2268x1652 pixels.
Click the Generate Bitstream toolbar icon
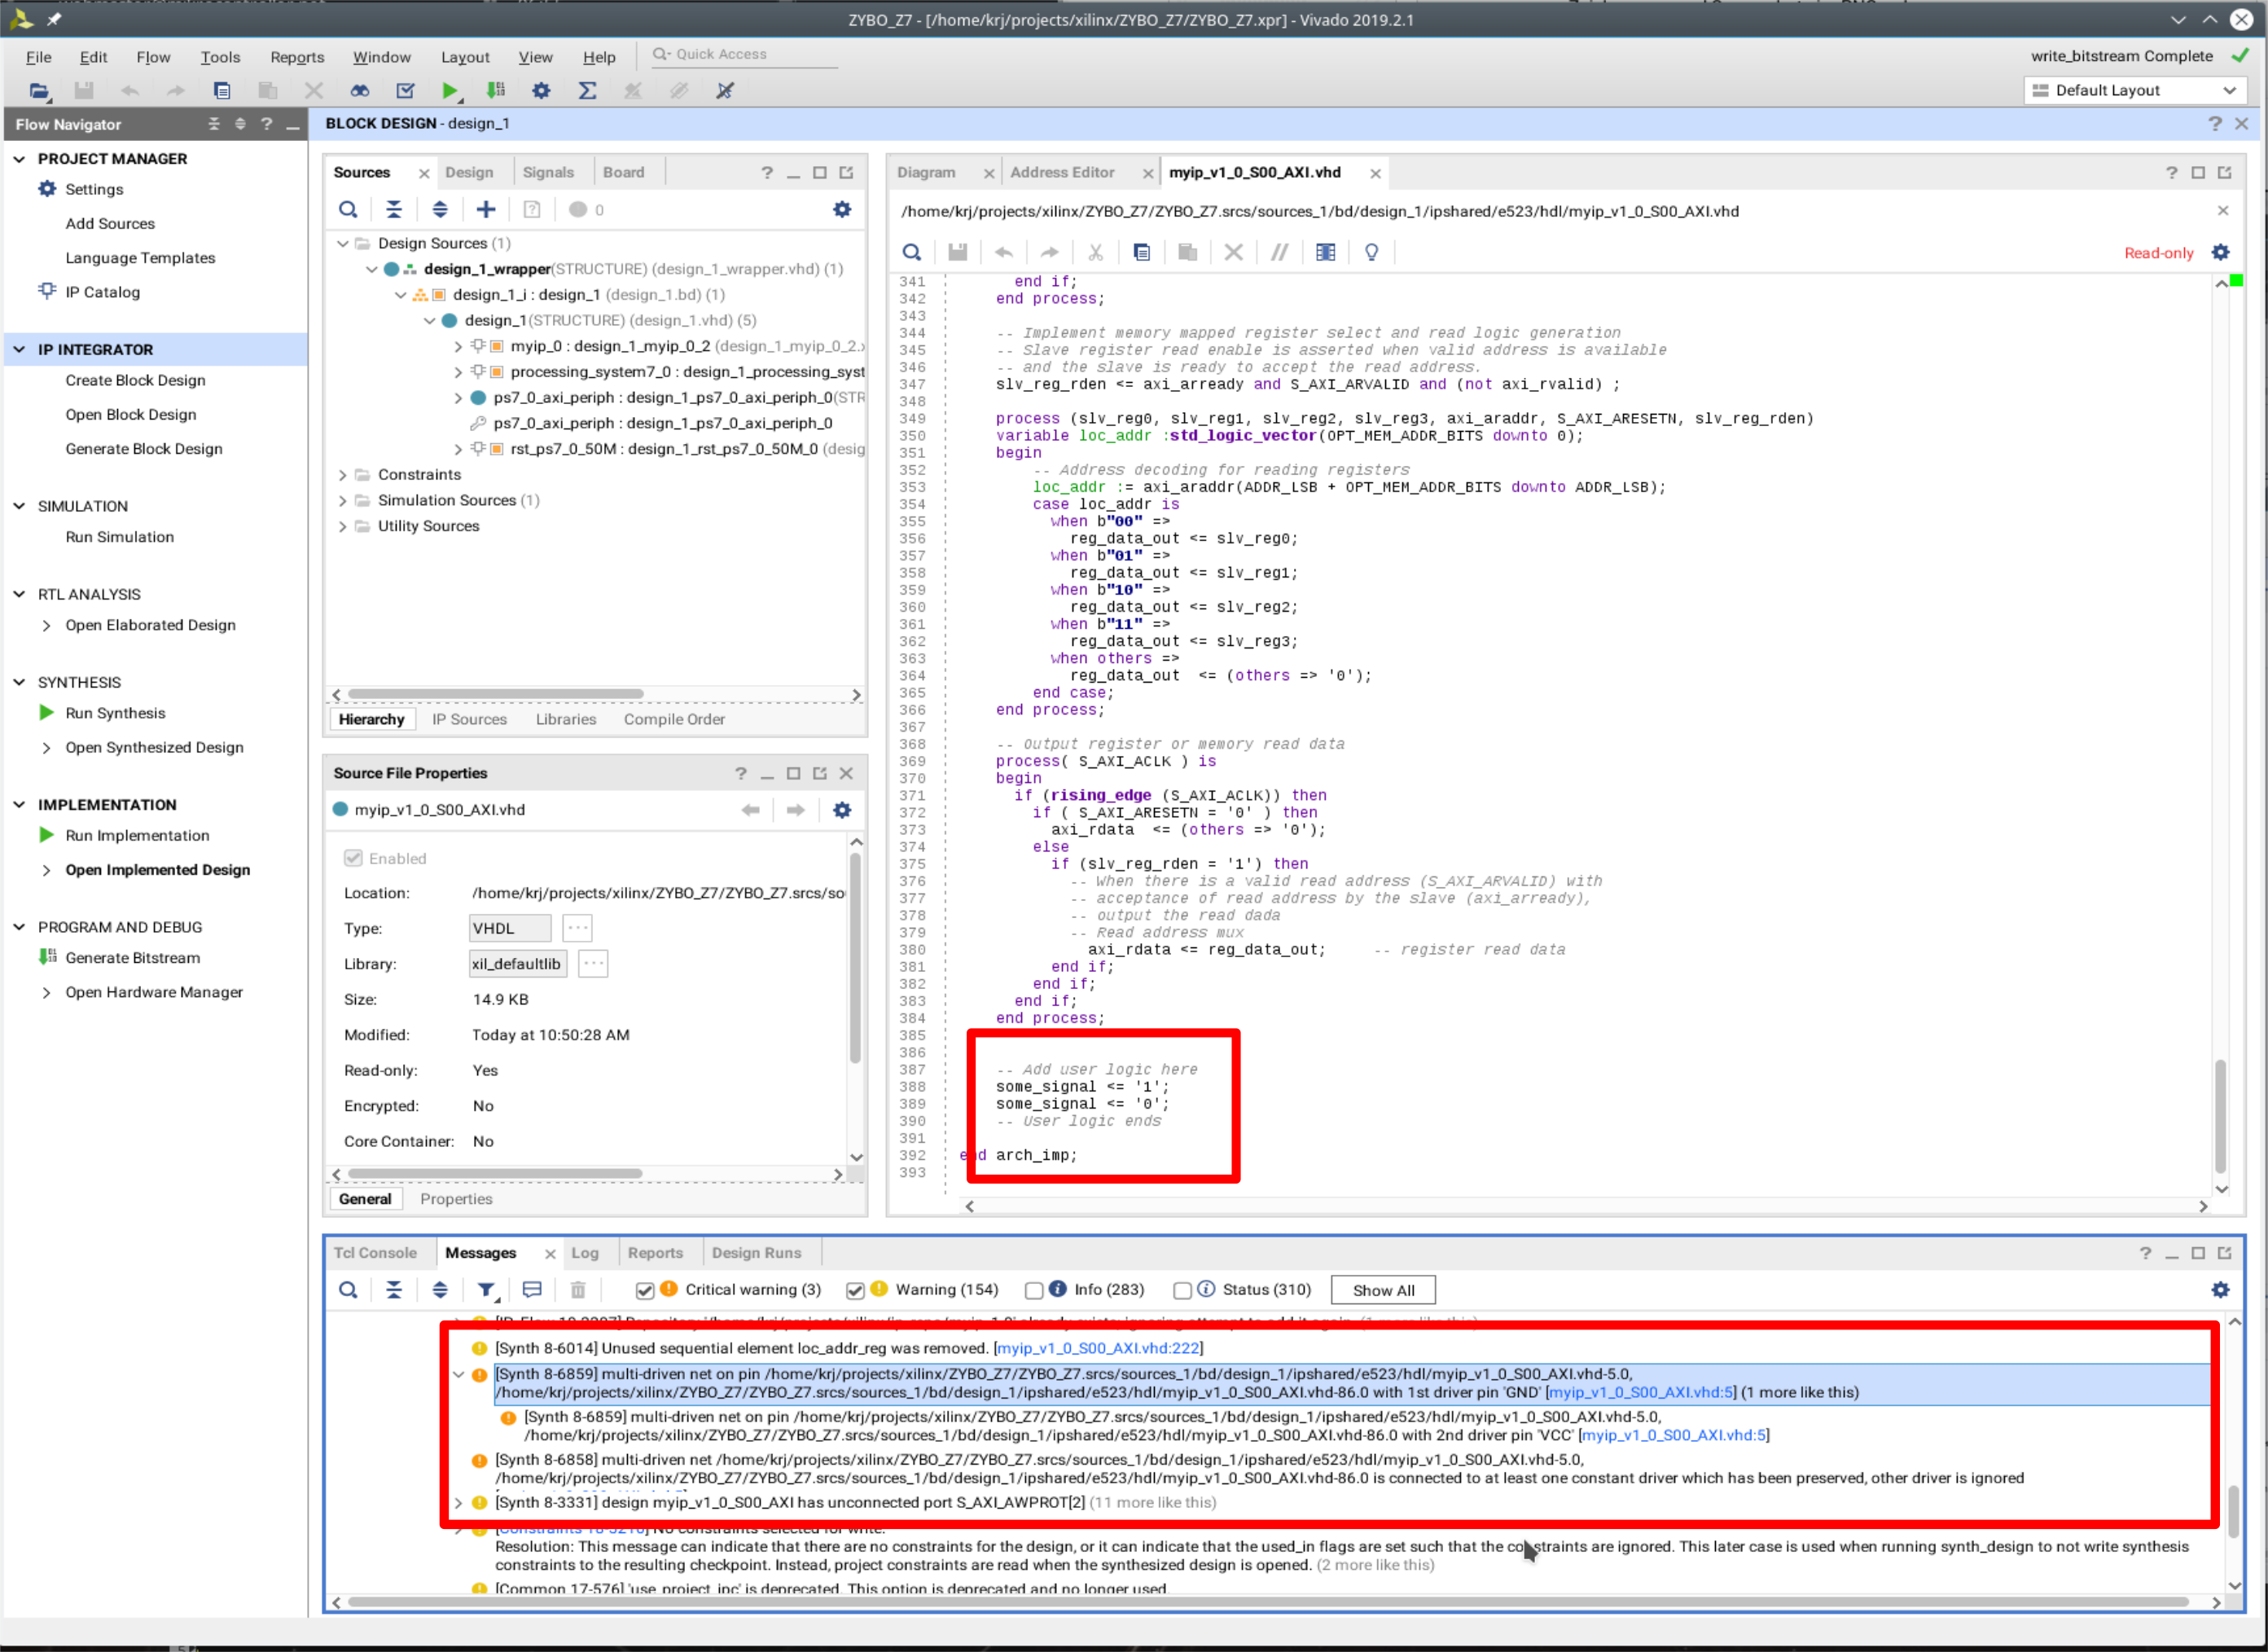pos(495,91)
